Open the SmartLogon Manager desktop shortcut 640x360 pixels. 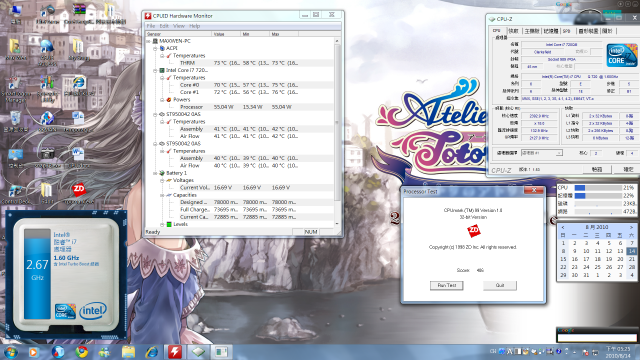point(16,88)
